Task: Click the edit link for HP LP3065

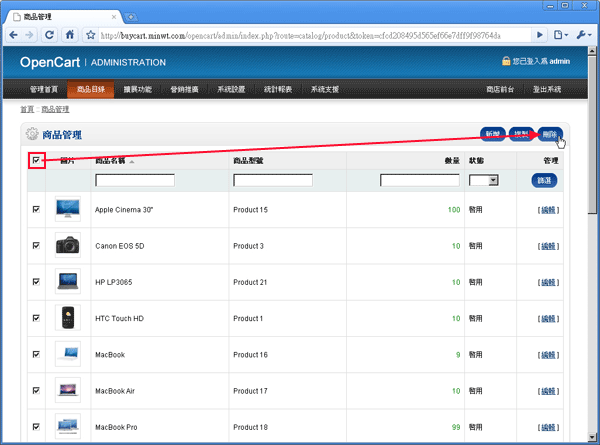Action: [548, 282]
